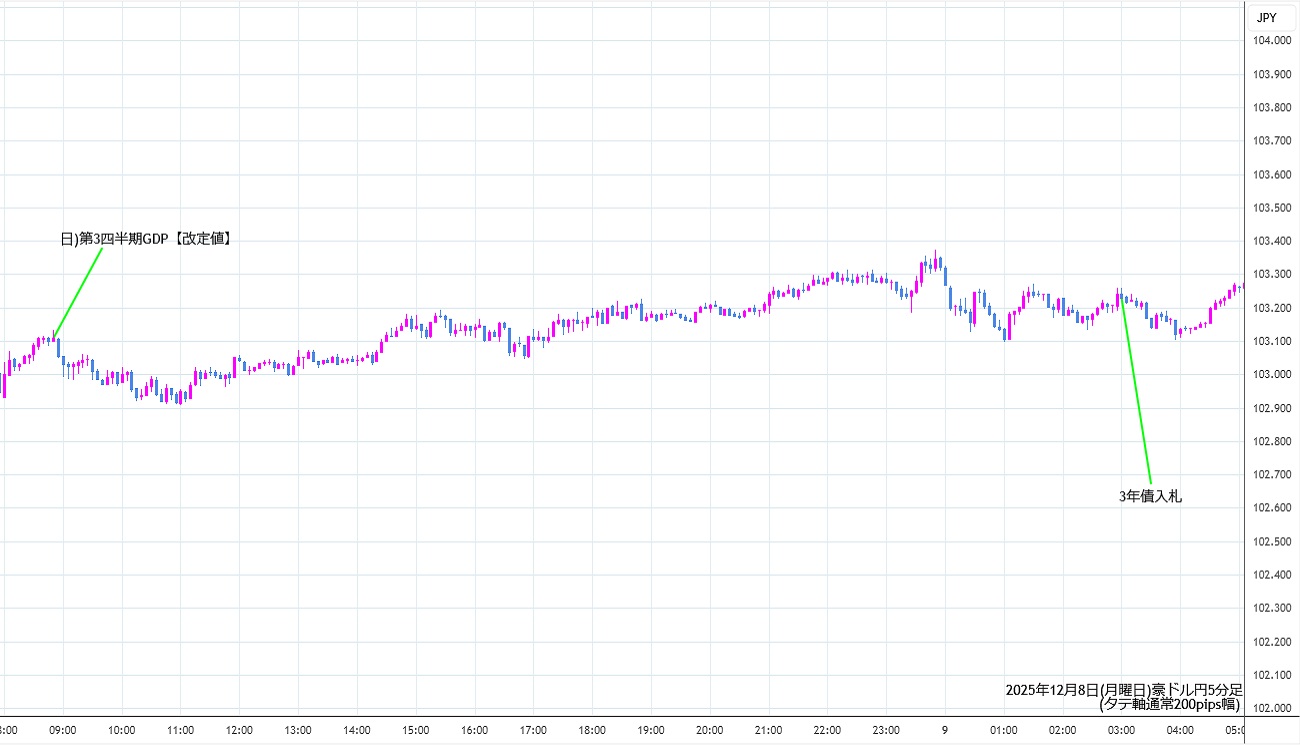Click the 102.000 price axis label
Screen dimensions: 1300x745
point(1273,708)
